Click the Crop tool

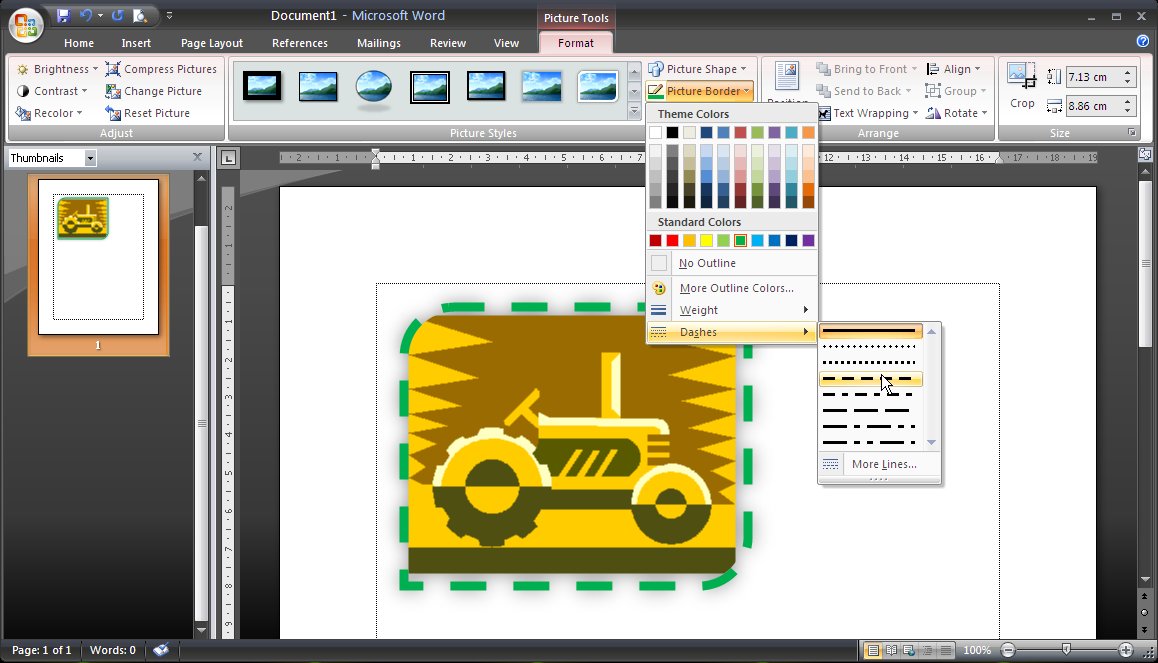coord(1022,85)
